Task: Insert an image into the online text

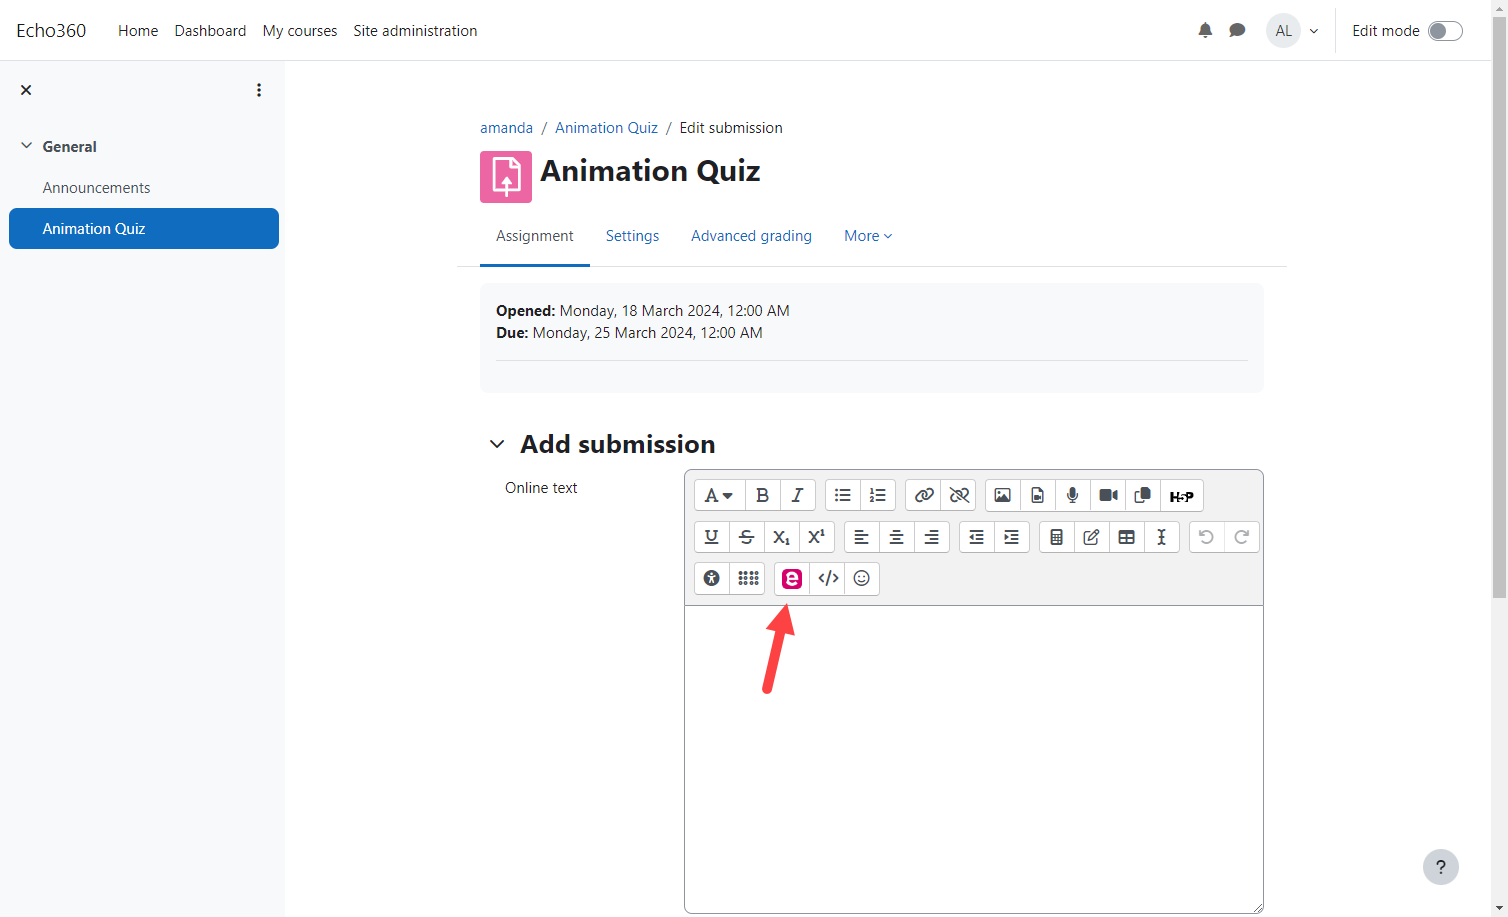Action: (x=1002, y=495)
